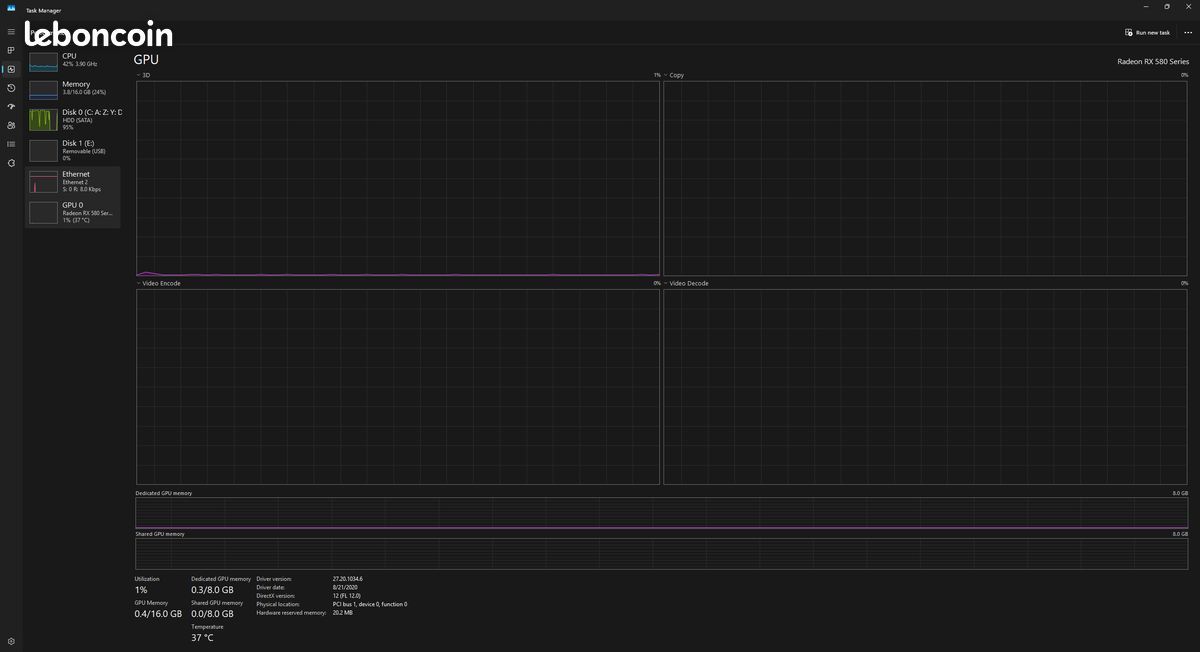Open Task Manager Settings gear
The height and width of the screenshot is (652, 1200).
pyautogui.click(x=11, y=641)
